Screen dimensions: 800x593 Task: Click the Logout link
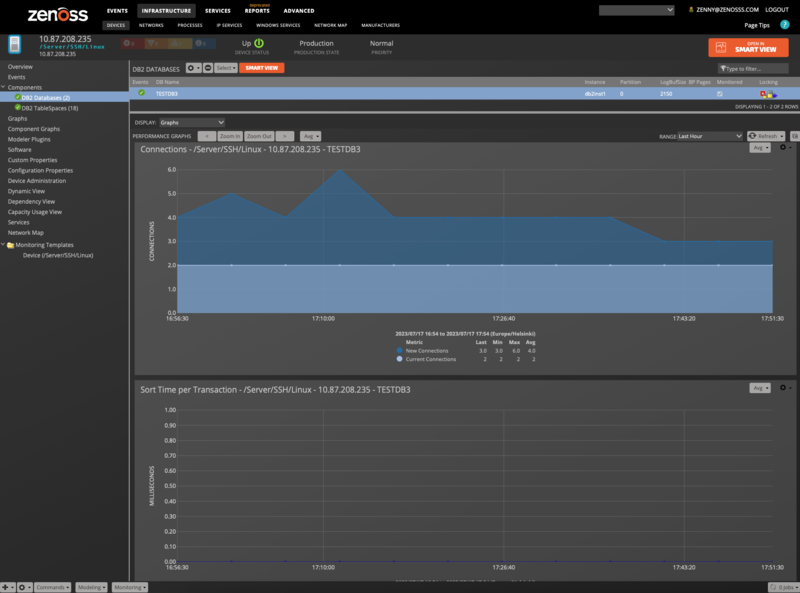pos(777,10)
